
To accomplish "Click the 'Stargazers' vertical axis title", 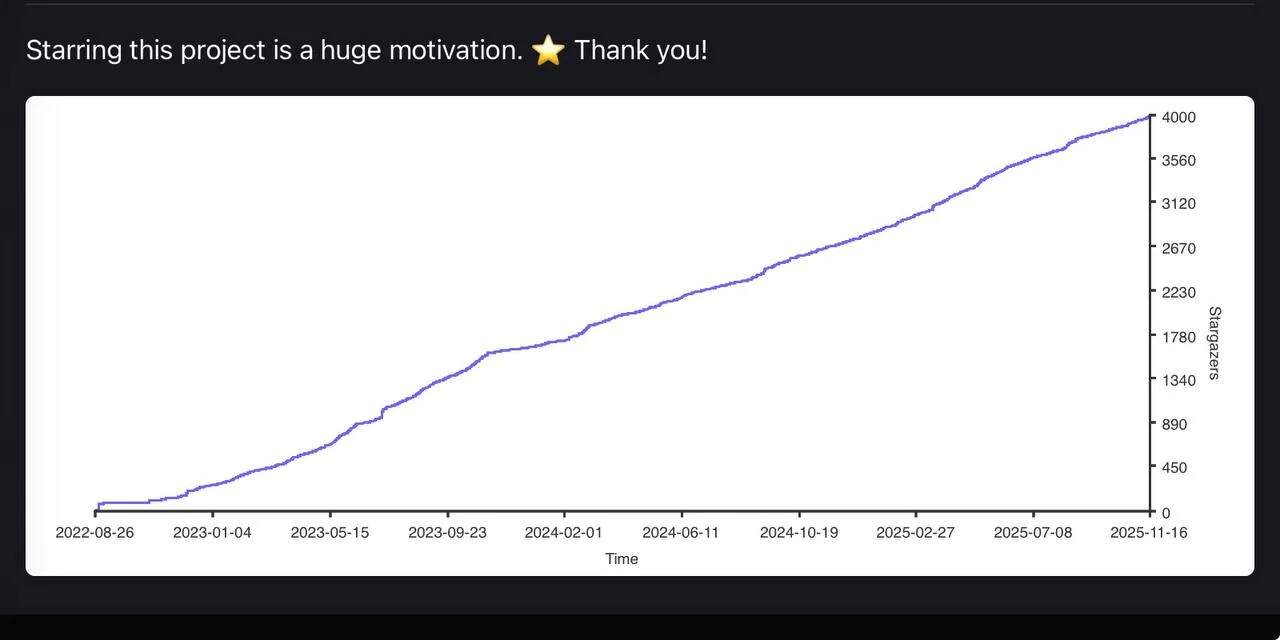I will coord(1215,343).
